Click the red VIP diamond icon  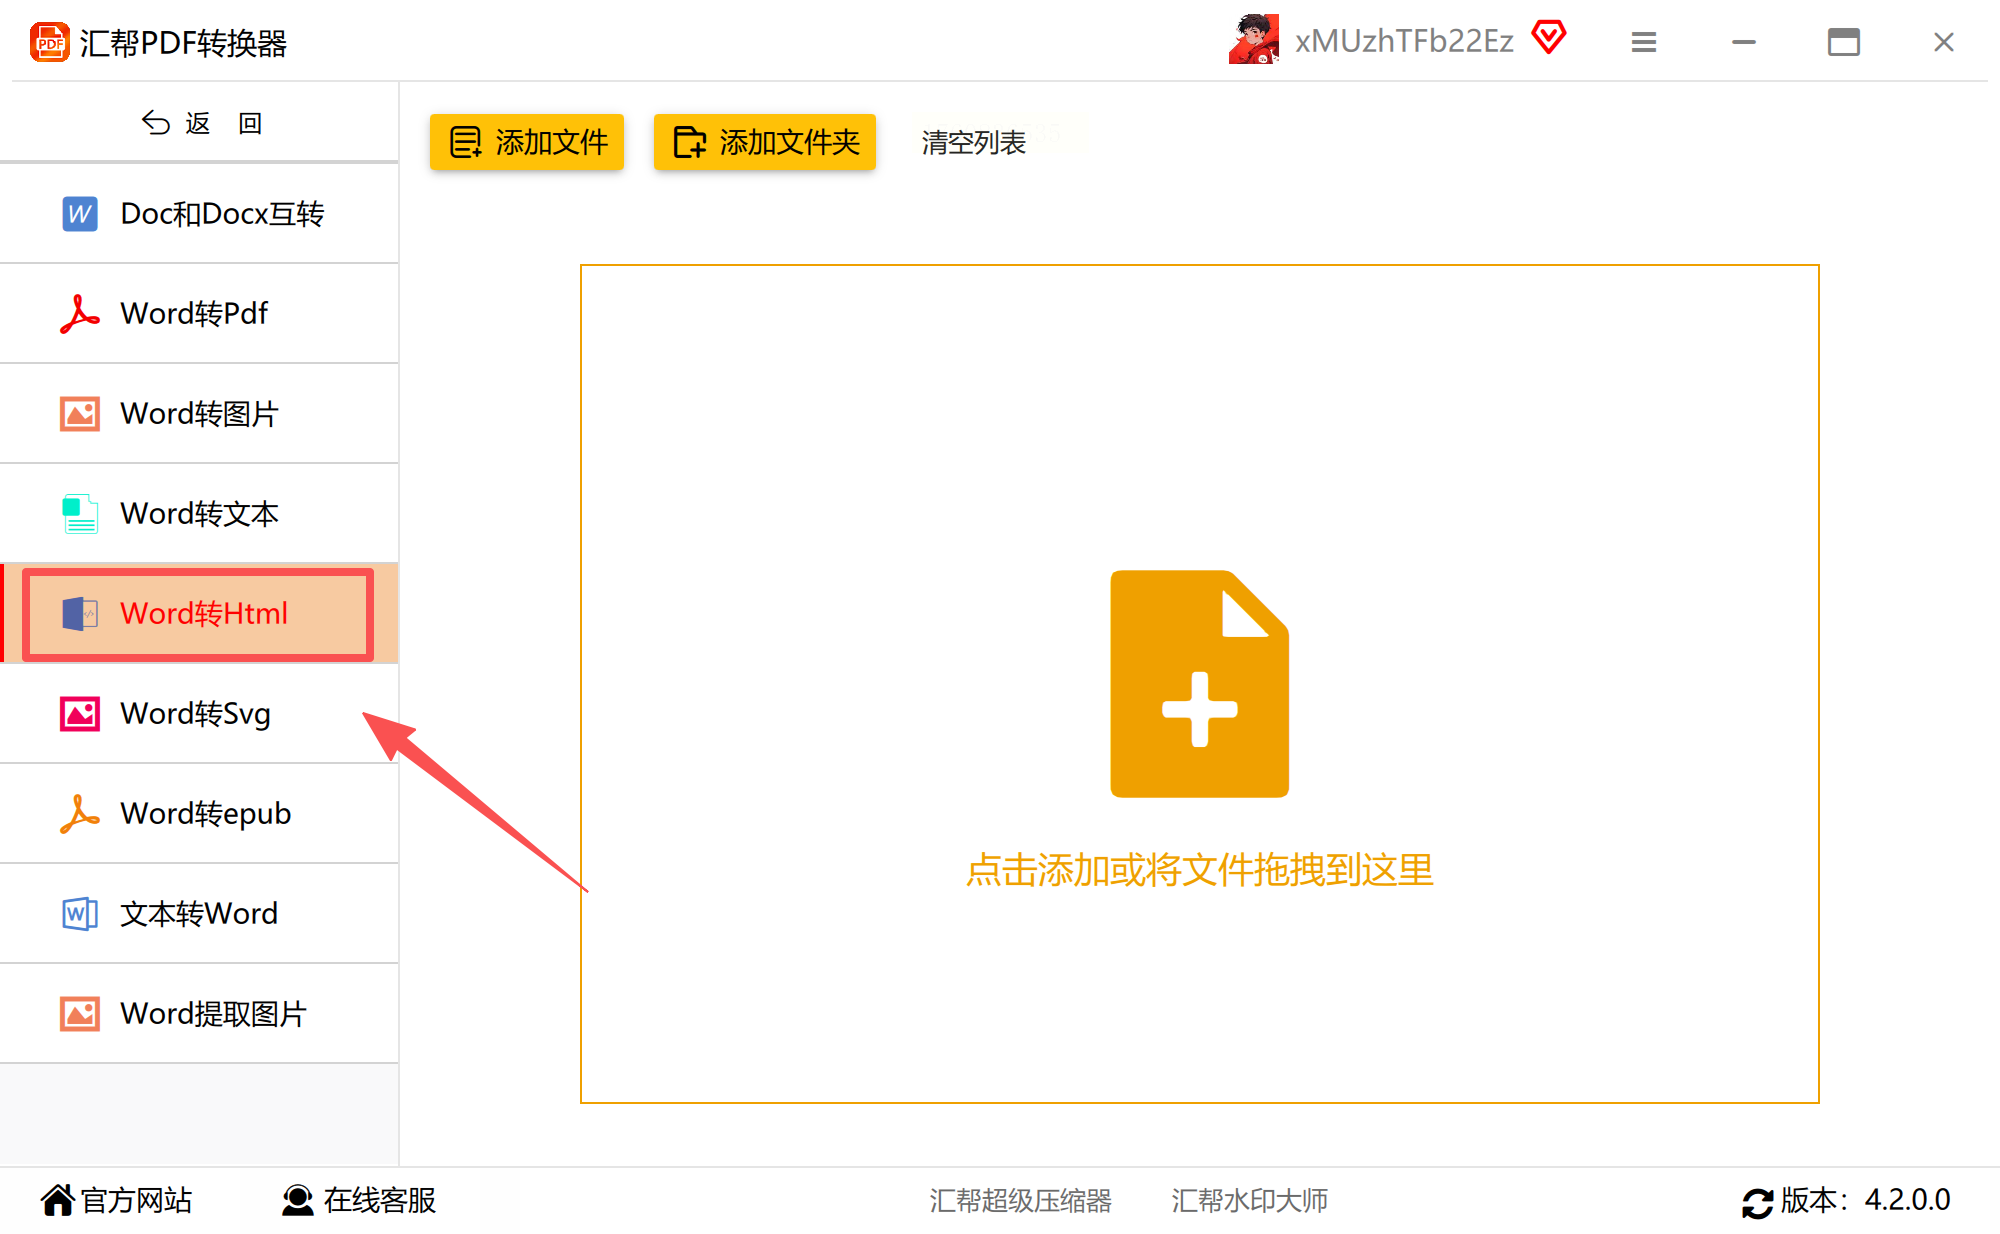tap(1548, 38)
